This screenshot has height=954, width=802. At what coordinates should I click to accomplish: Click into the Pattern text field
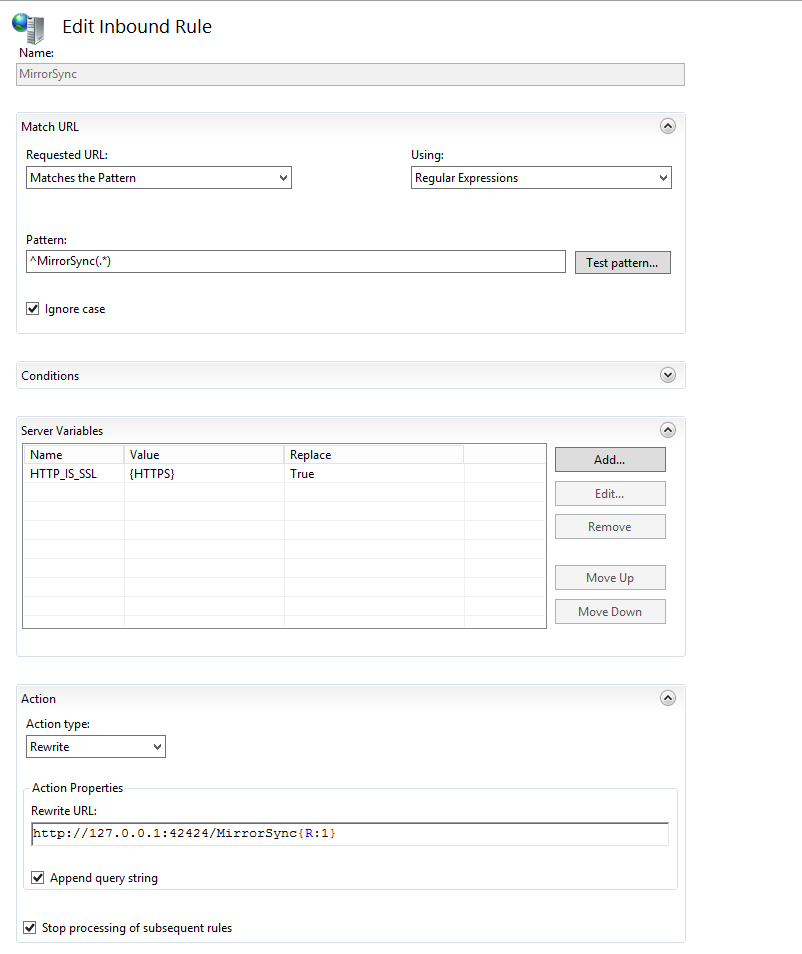[x=296, y=262]
